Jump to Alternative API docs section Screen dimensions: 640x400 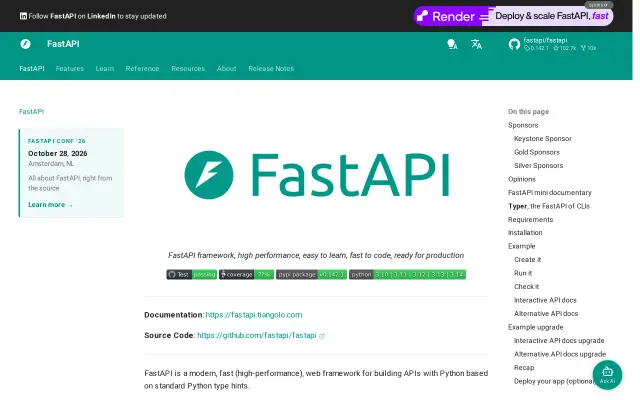[546, 313]
